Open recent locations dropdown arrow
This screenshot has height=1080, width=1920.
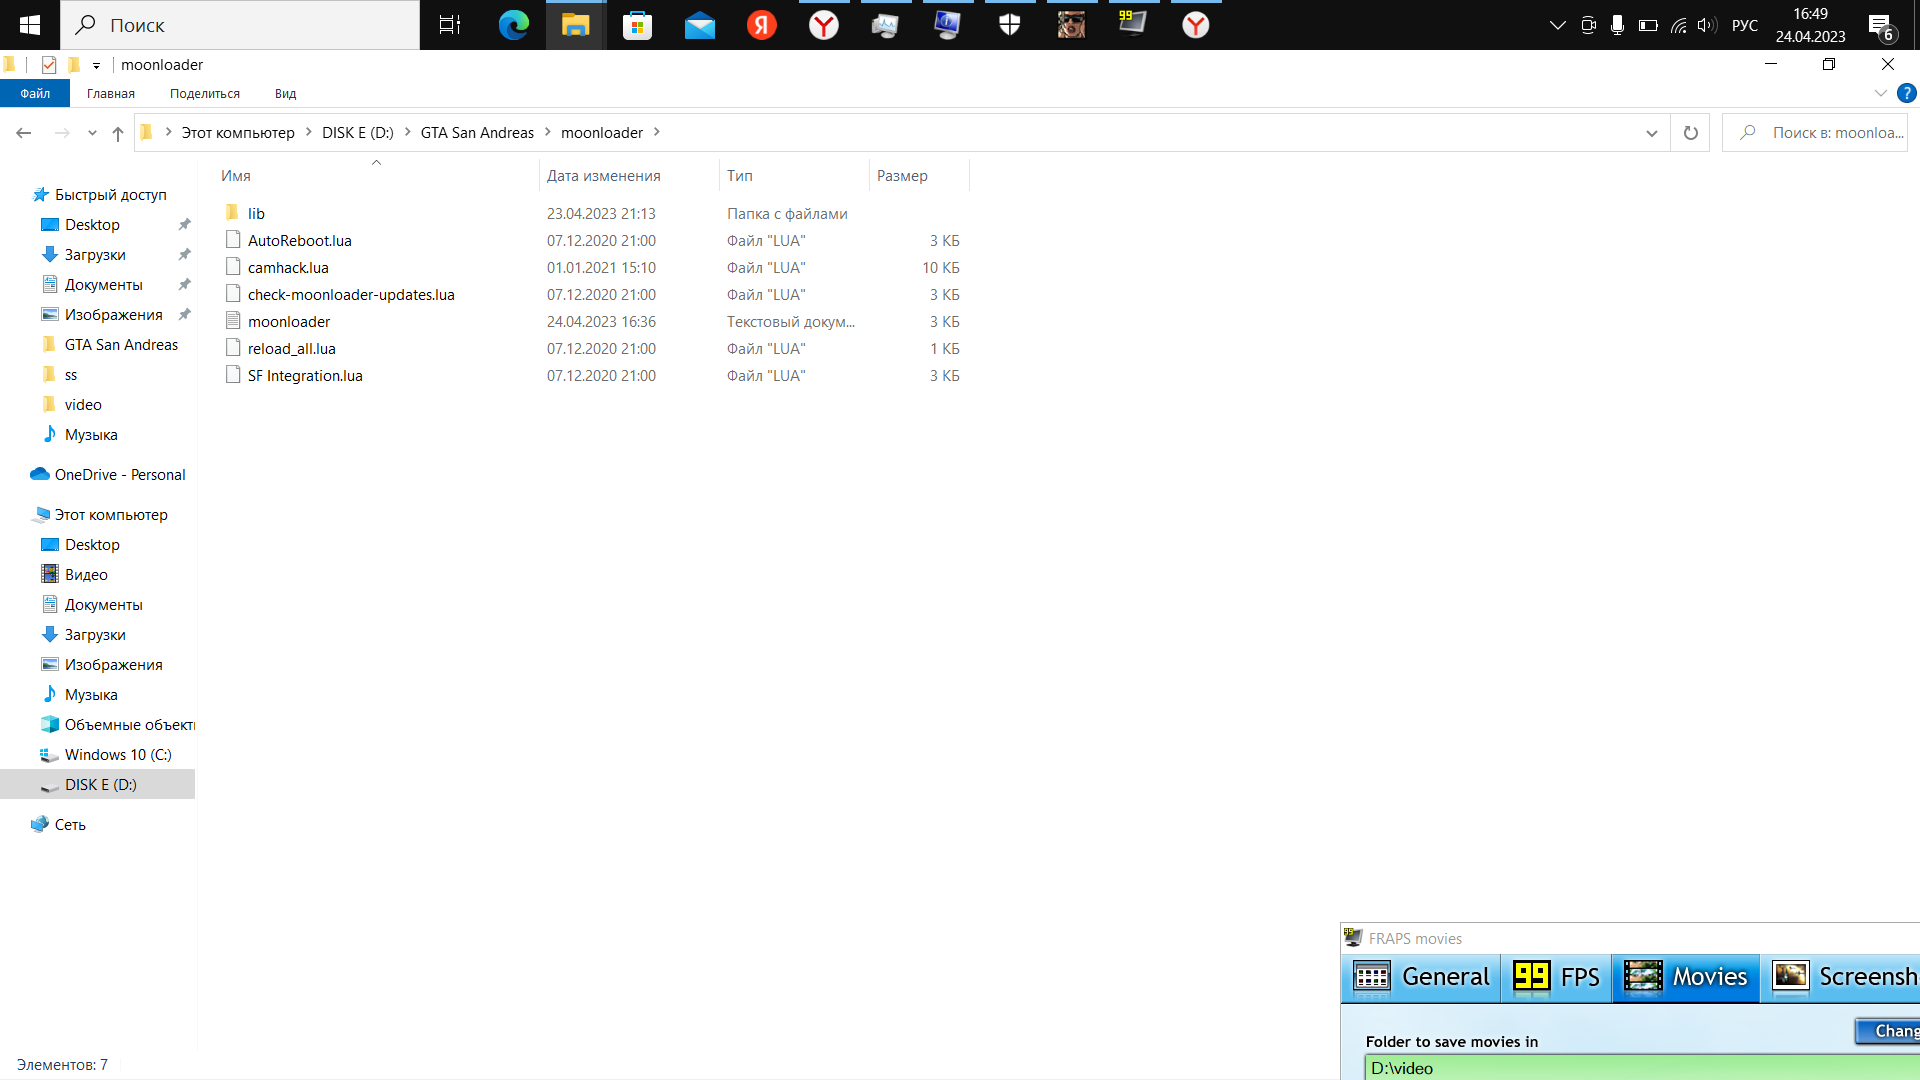(92, 133)
